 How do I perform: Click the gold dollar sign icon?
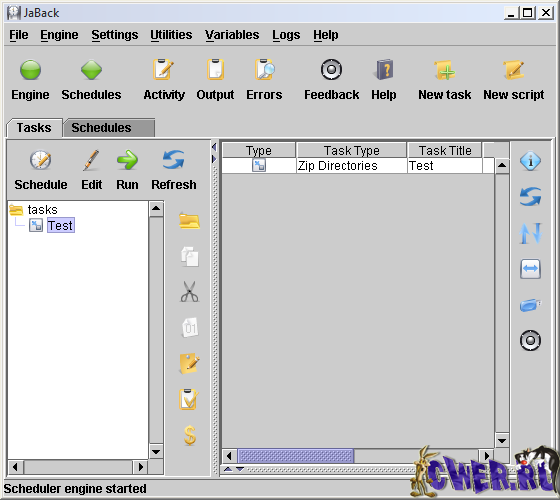(190, 435)
